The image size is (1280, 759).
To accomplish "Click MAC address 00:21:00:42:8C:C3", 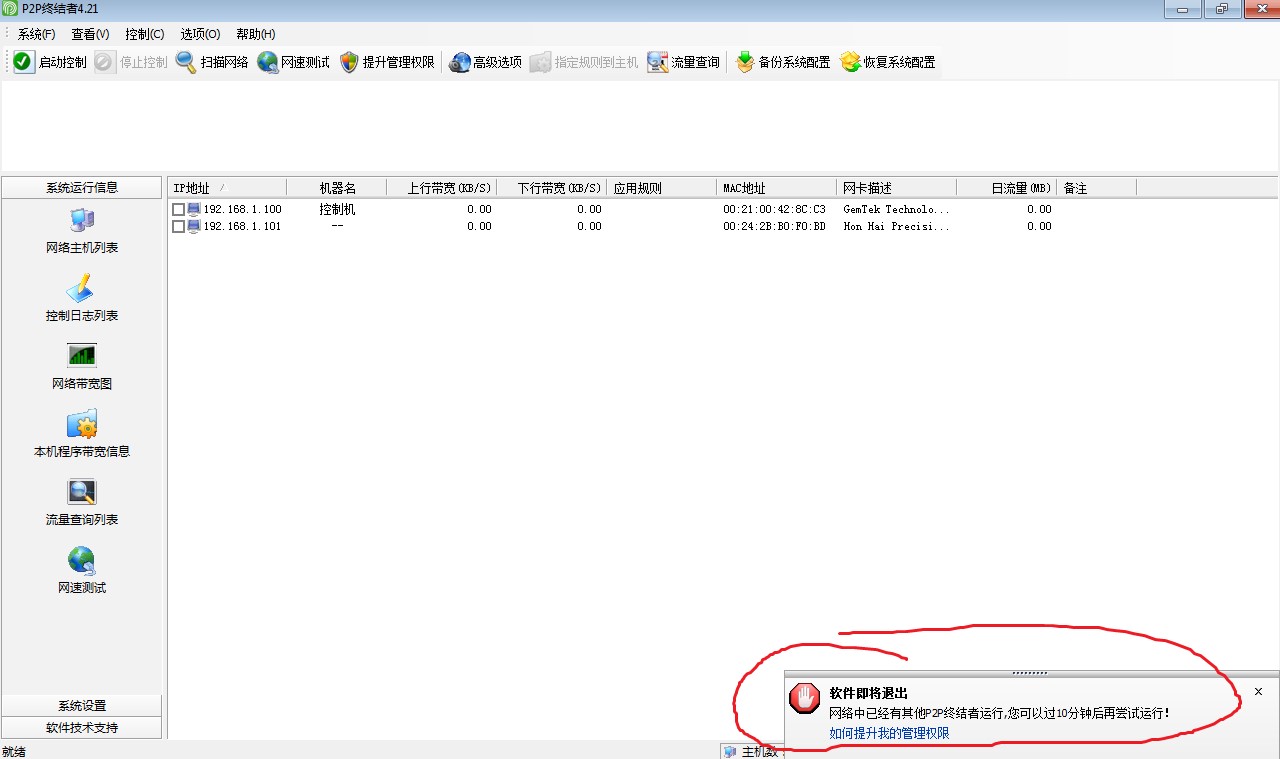I will pos(775,210).
